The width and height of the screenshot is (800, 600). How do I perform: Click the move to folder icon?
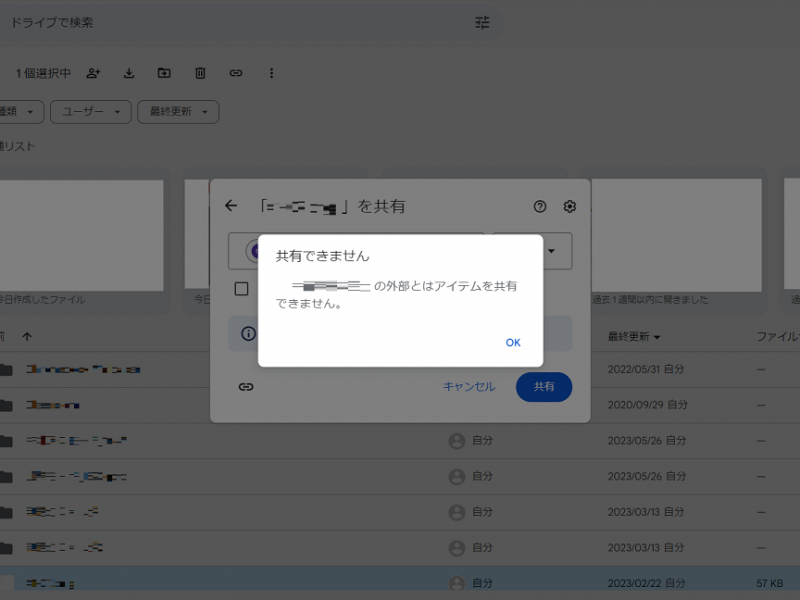[164, 73]
